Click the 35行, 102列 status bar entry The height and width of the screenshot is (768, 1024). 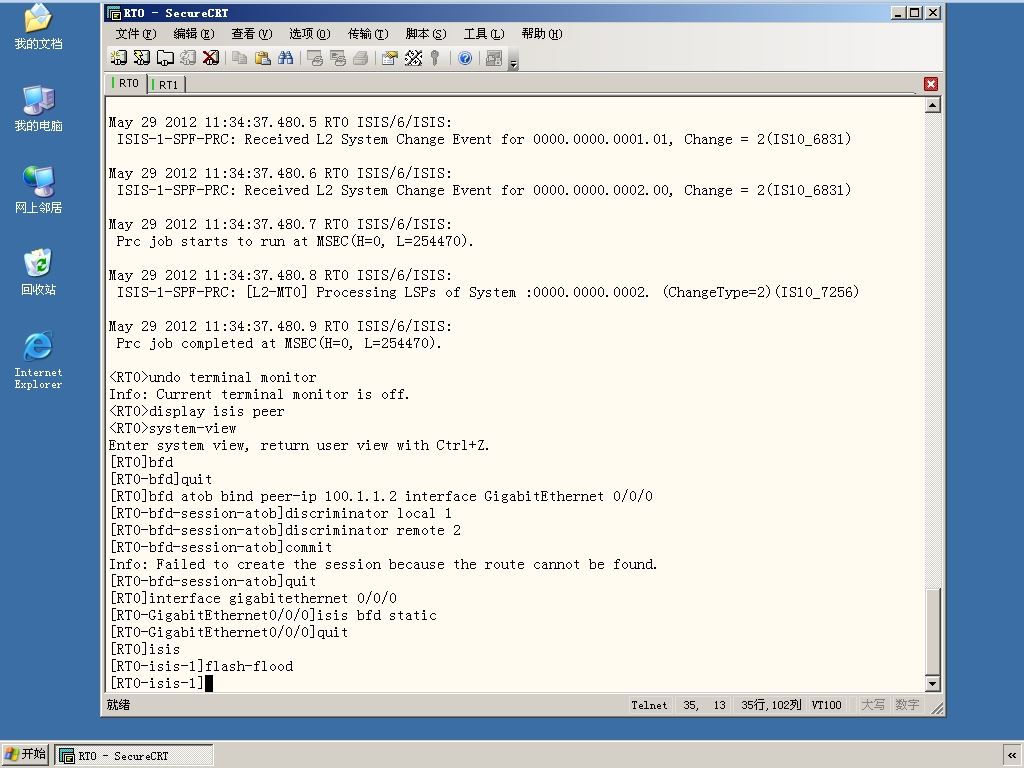[771, 705]
